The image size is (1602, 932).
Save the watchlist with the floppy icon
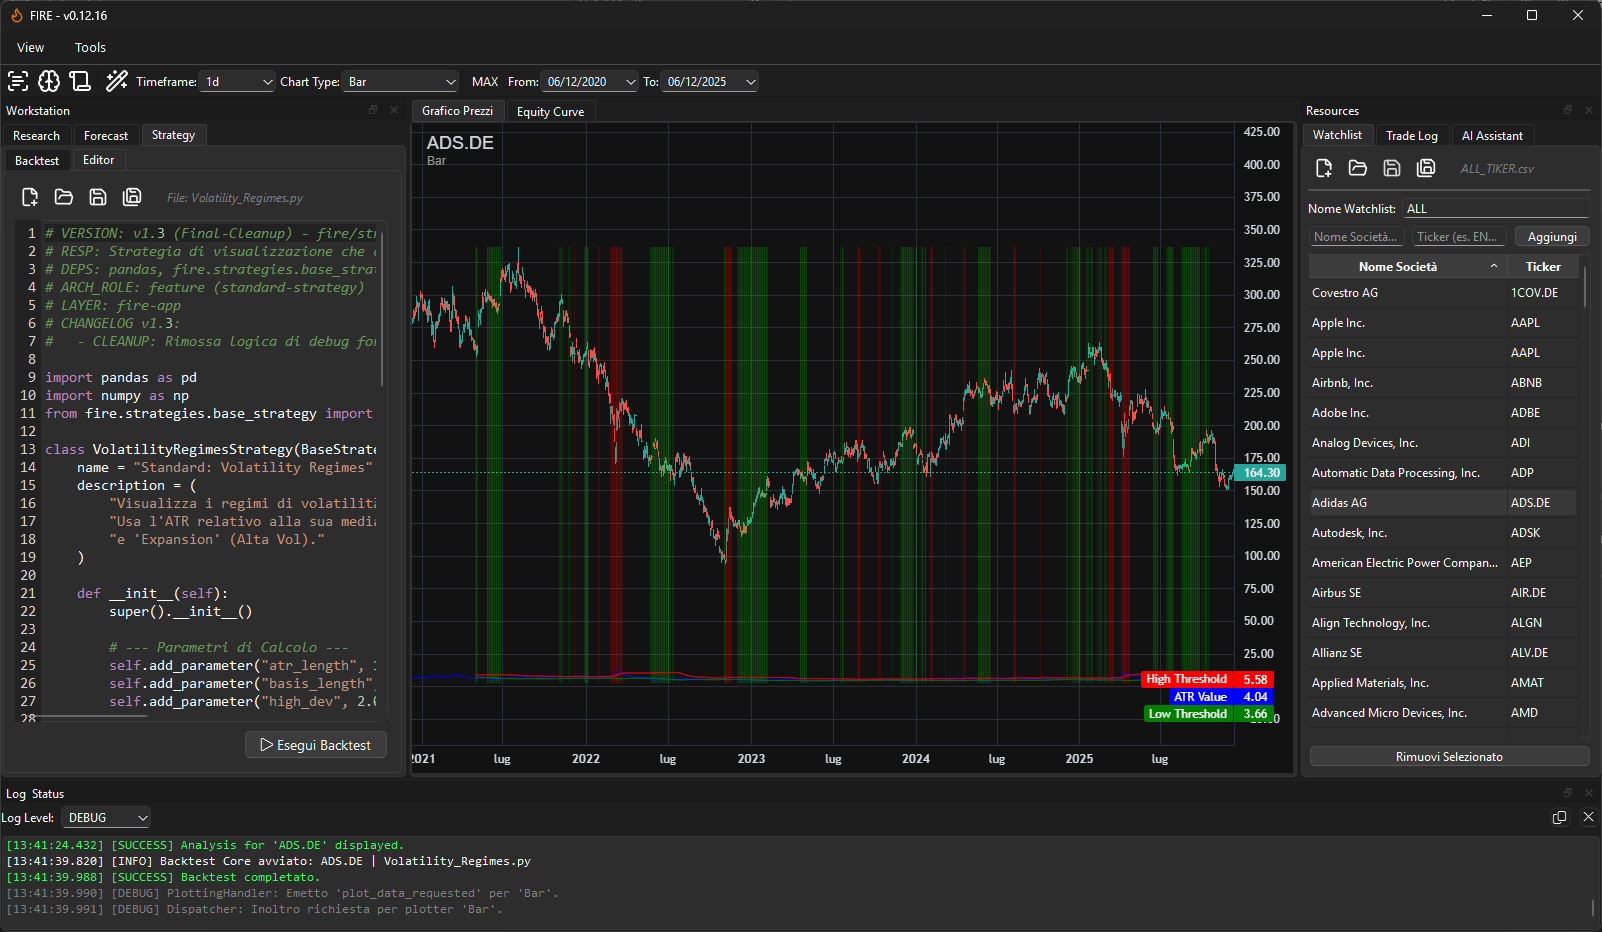point(1391,168)
